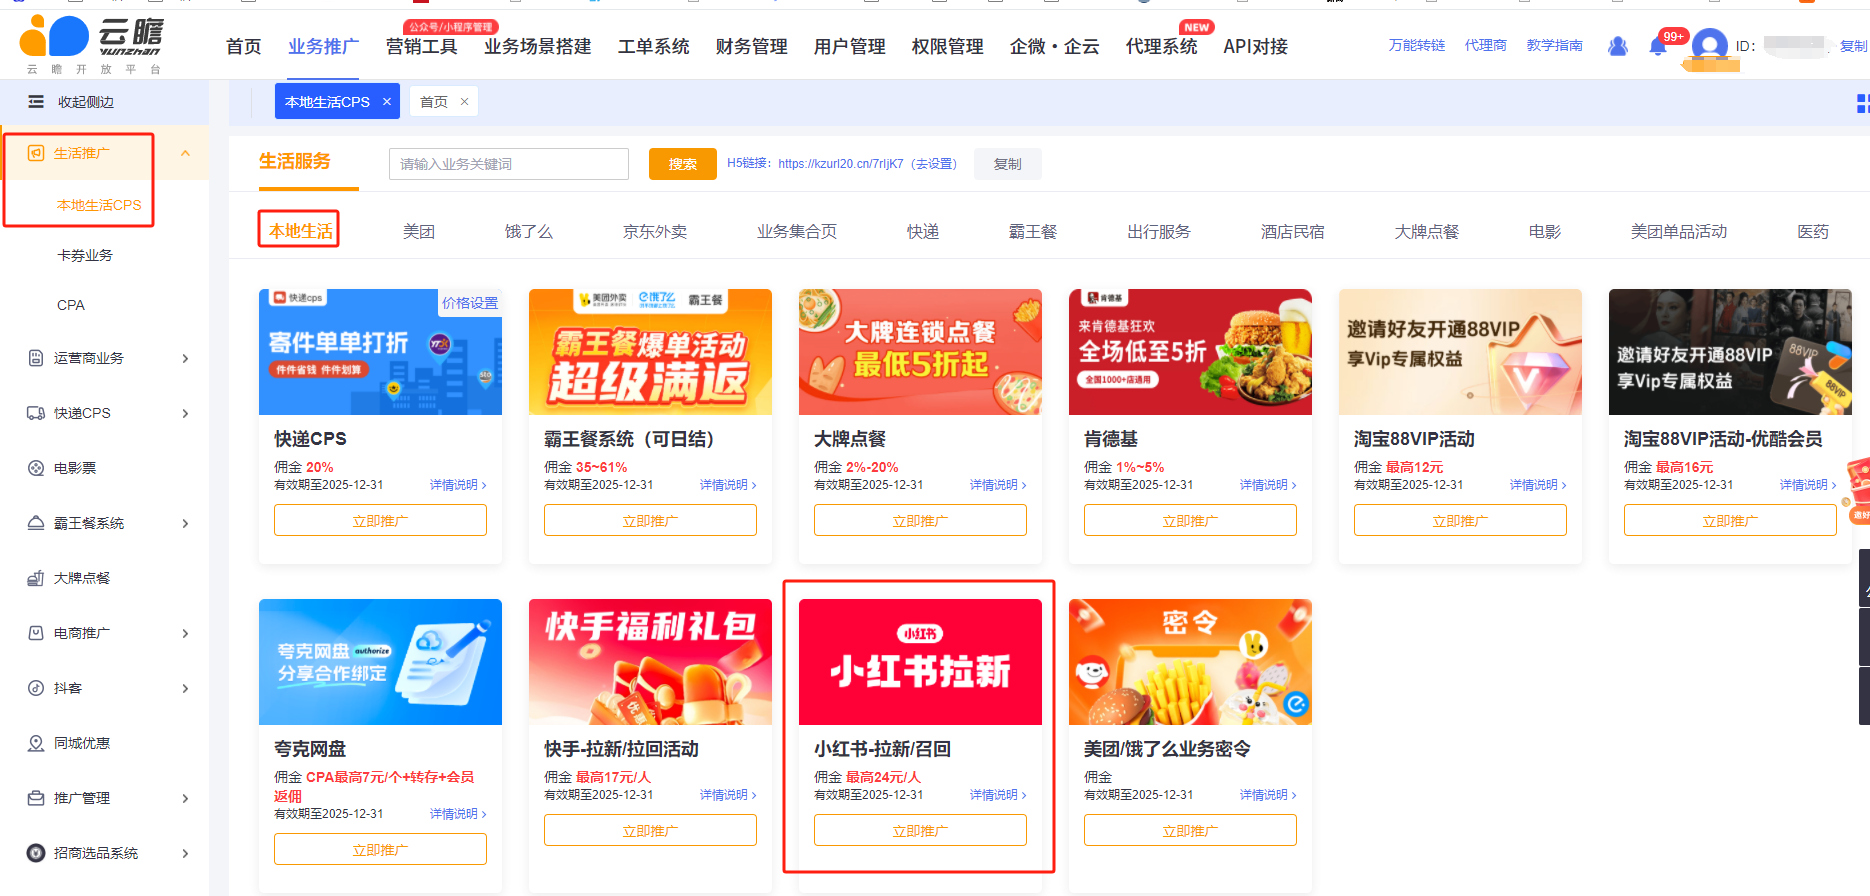Click the grid icon at tab bar right
Viewport: 1870px width, 896px height.
(1862, 103)
